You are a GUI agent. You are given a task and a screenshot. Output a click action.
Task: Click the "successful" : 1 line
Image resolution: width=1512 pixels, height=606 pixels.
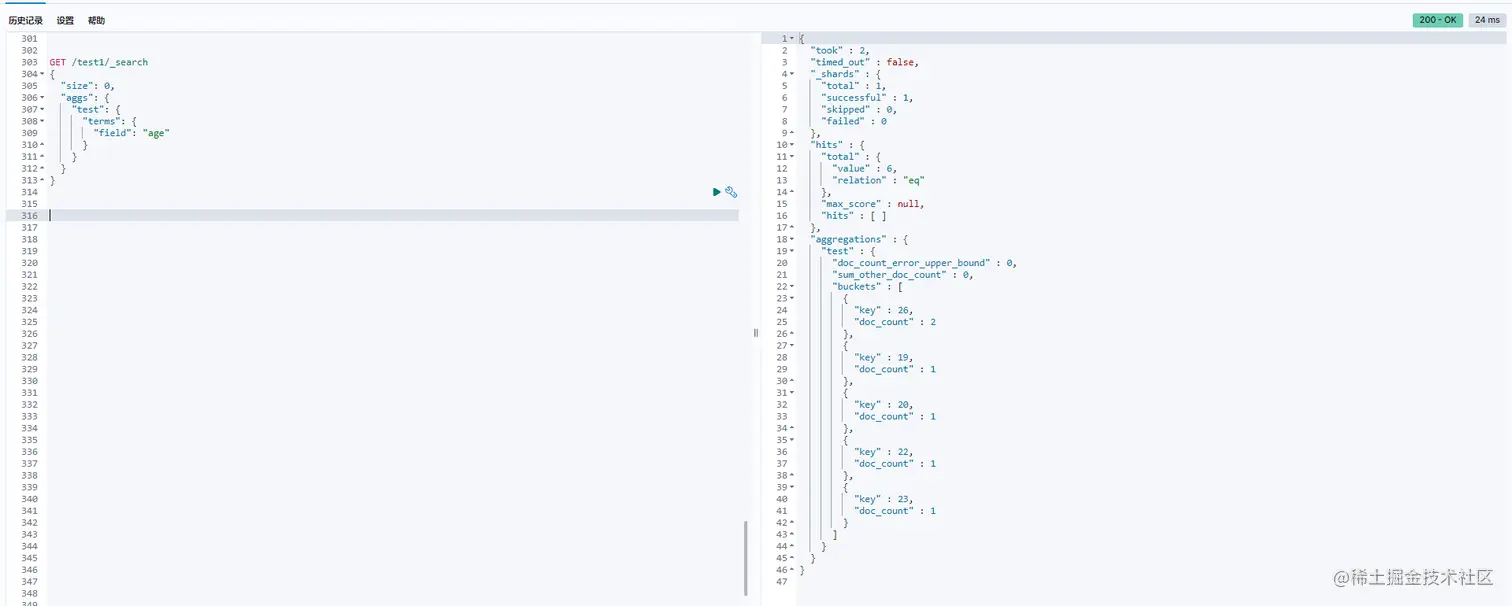[868, 98]
